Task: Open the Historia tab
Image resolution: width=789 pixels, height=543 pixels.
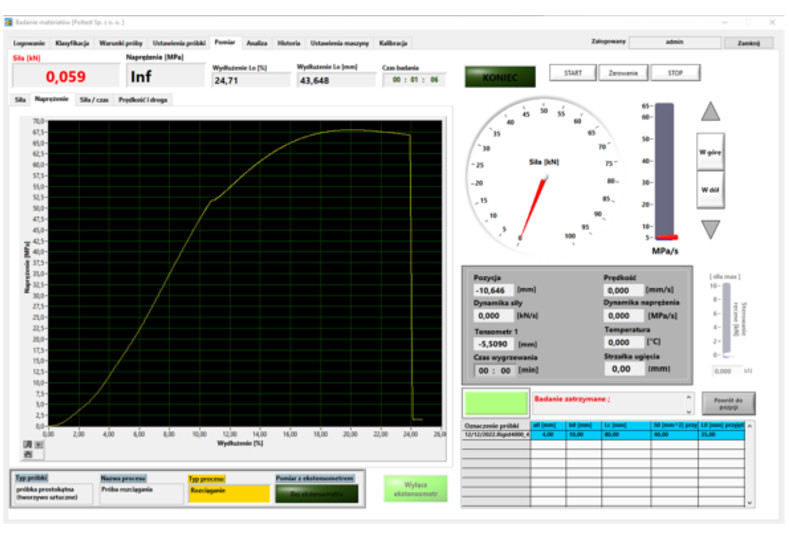Action: [x=288, y=43]
